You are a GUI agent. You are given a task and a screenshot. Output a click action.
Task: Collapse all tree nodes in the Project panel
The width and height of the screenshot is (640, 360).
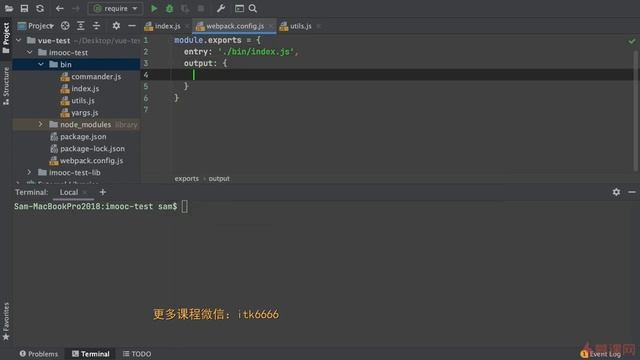(96, 26)
